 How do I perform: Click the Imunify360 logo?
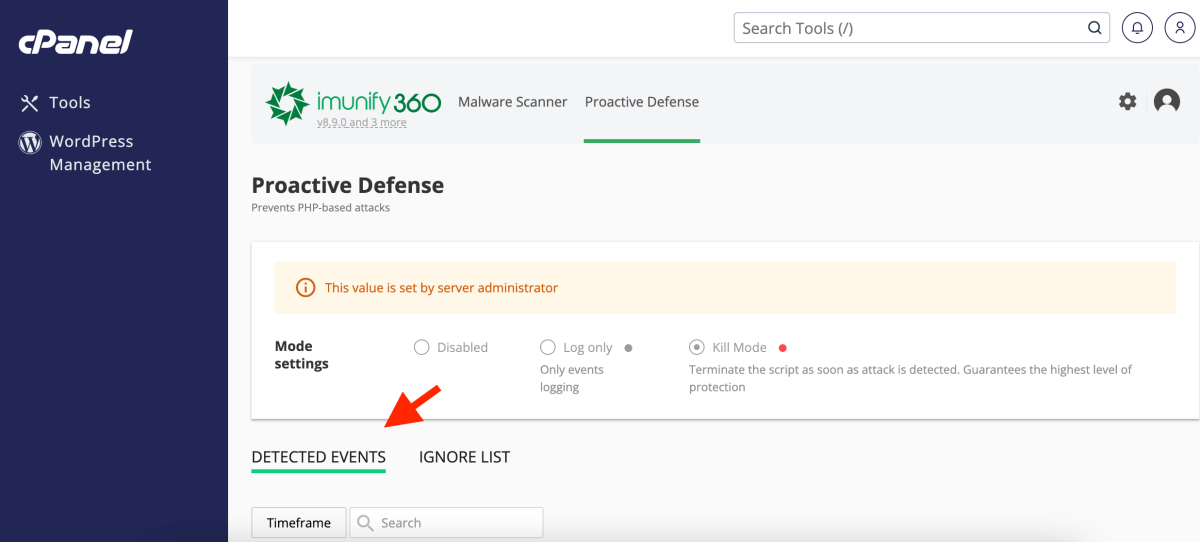click(x=353, y=102)
